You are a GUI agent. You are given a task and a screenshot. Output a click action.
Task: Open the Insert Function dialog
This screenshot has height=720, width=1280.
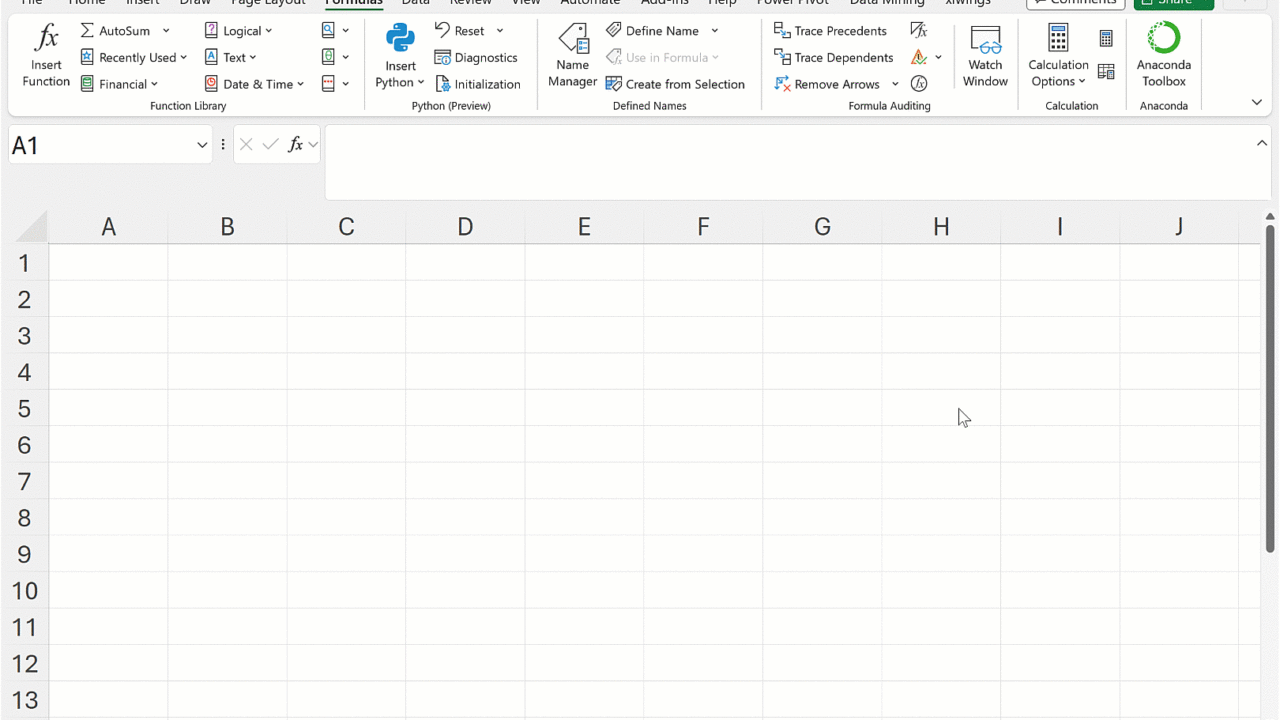(46, 57)
